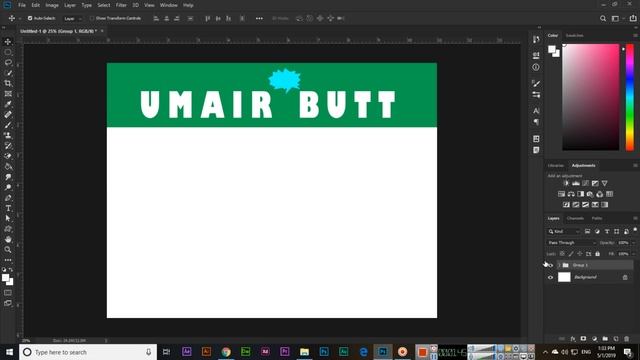Viewport: 640px width, 360px height.
Task: Toggle the type layer filter
Action: (607, 231)
